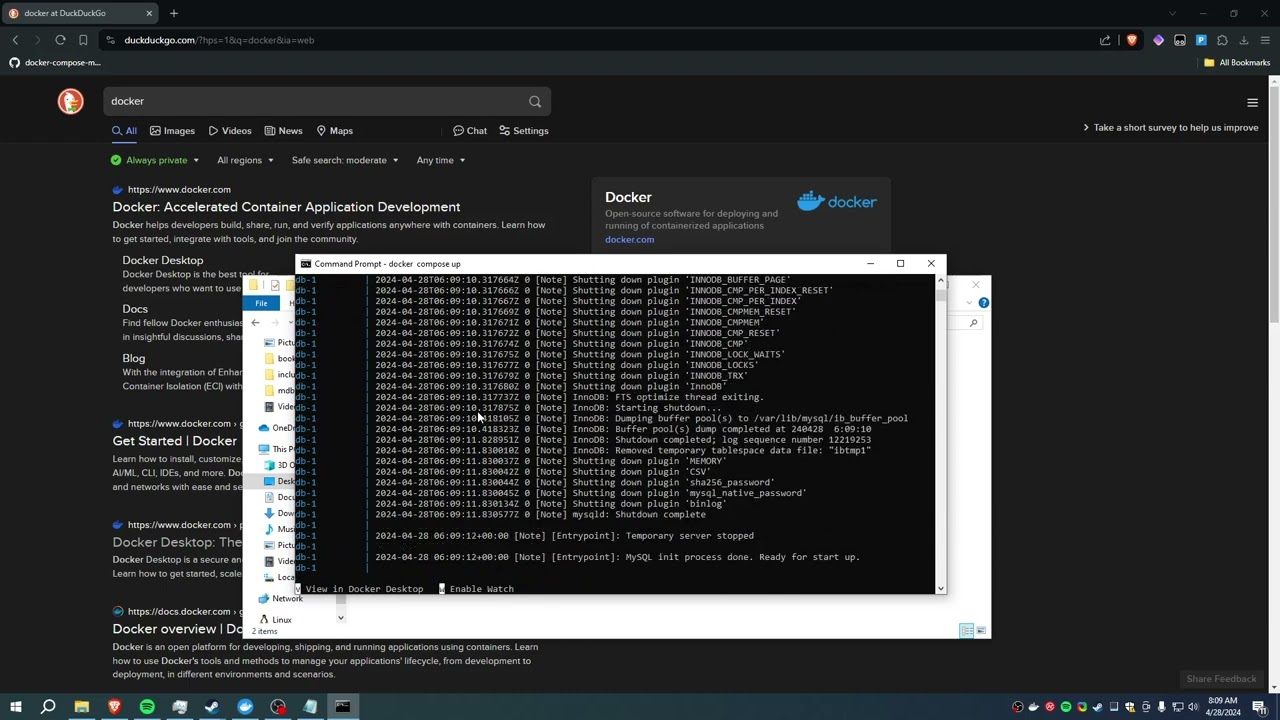Image resolution: width=1280 pixels, height=720 pixels.
Task: Click the search magnifier in DuckDuckGo search box
Action: 535,101
